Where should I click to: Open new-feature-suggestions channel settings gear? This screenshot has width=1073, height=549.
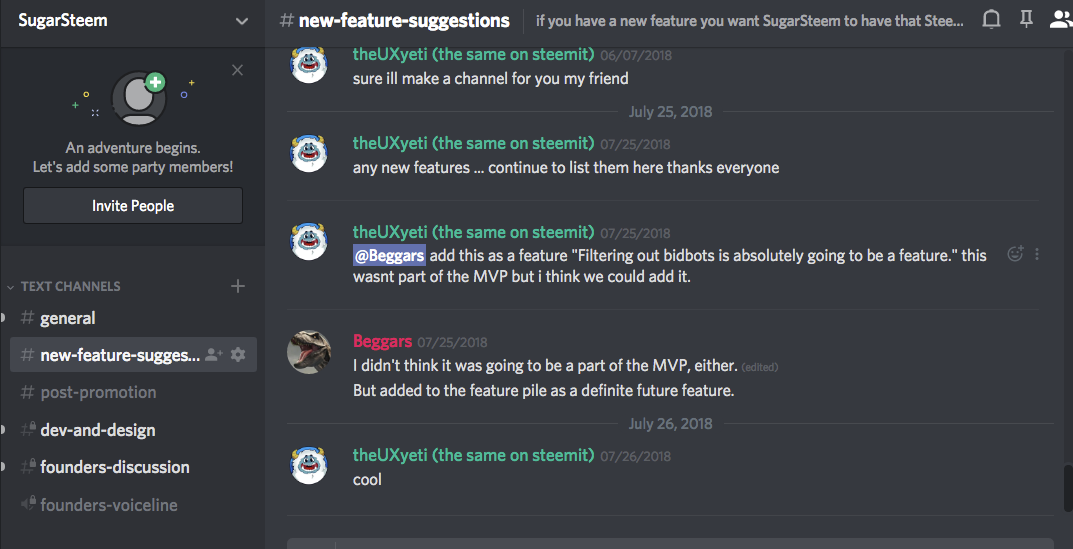point(237,355)
